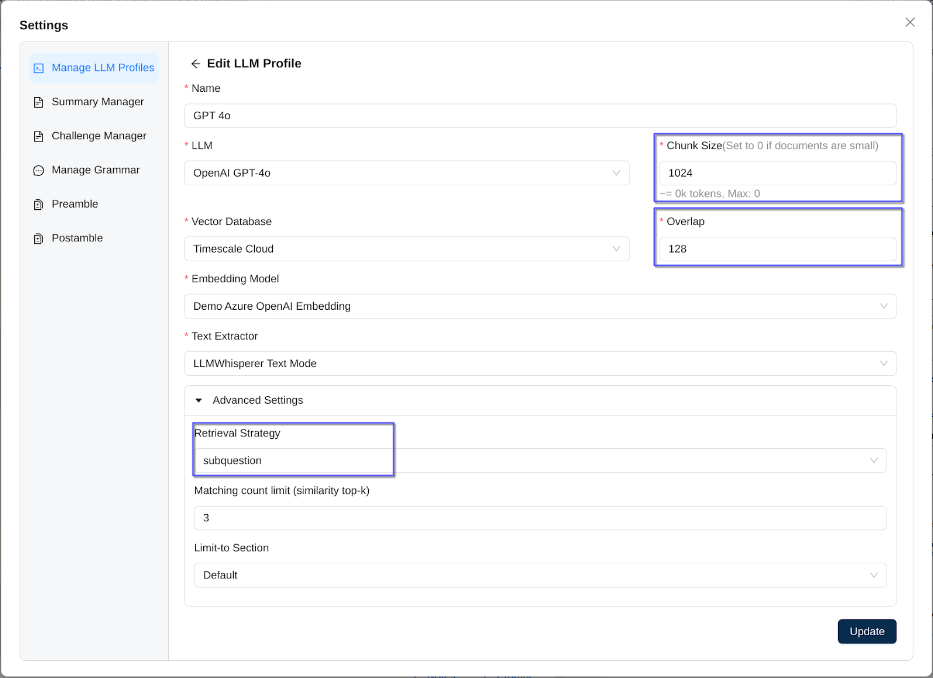Viewport: 933px width, 678px height.
Task: Open the Text Extractor dropdown
Action: pyautogui.click(x=540, y=363)
